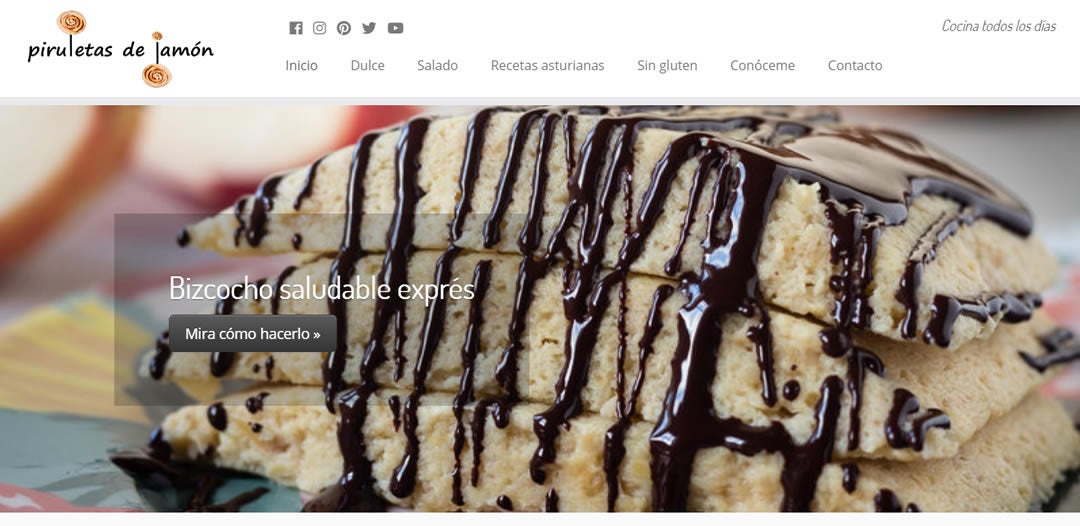Choose the Sin gluten menu entry
1080x526 pixels.
coord(667,65)
